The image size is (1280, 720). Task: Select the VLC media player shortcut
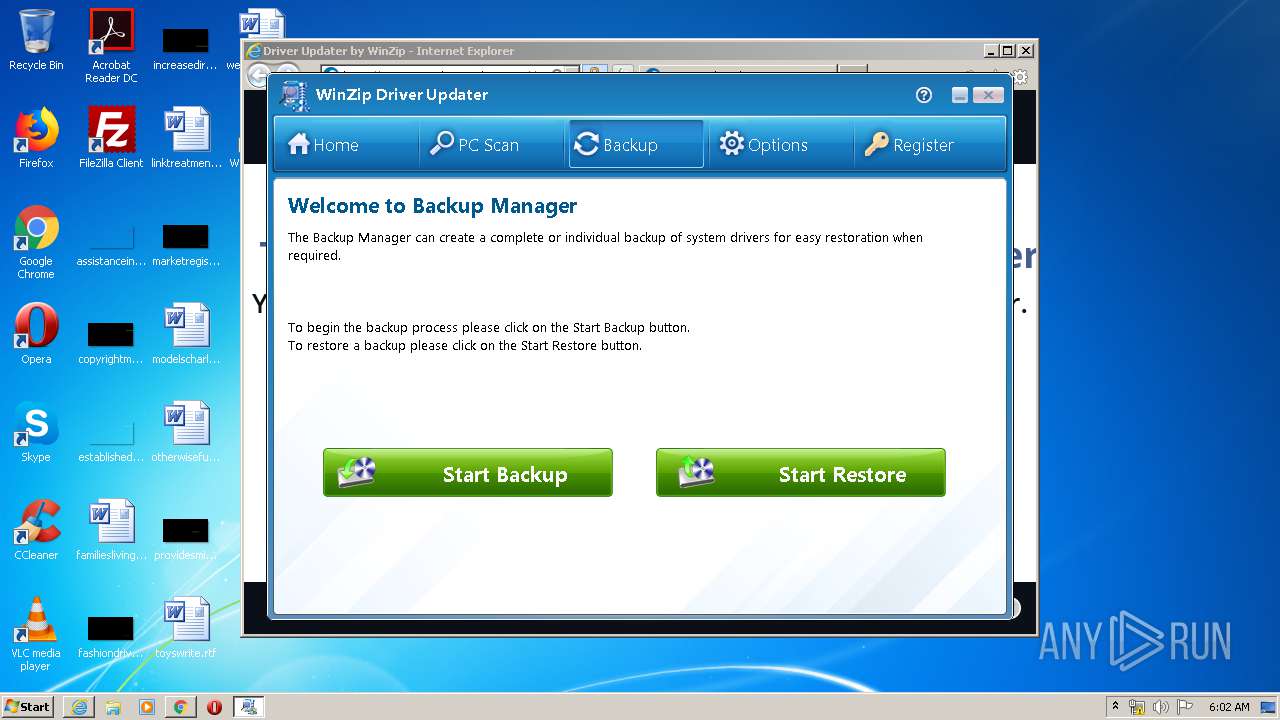[x=36, y=634]
